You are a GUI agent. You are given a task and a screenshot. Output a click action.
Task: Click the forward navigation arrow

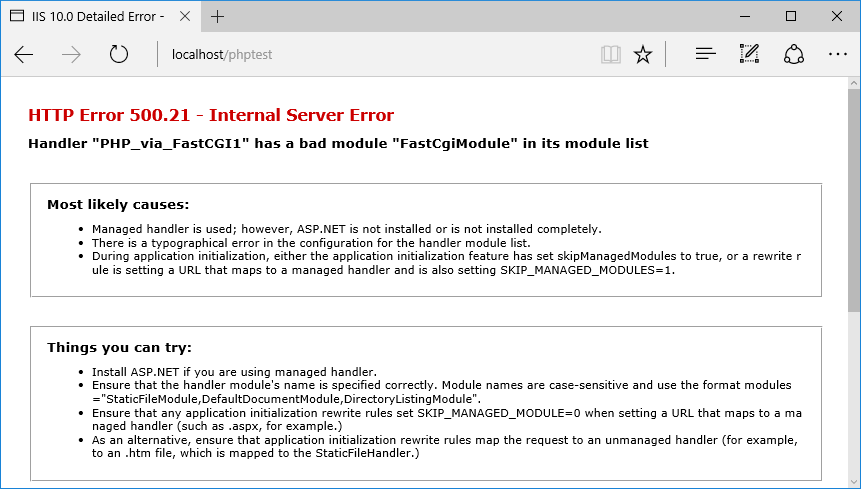tap(71, 54)
